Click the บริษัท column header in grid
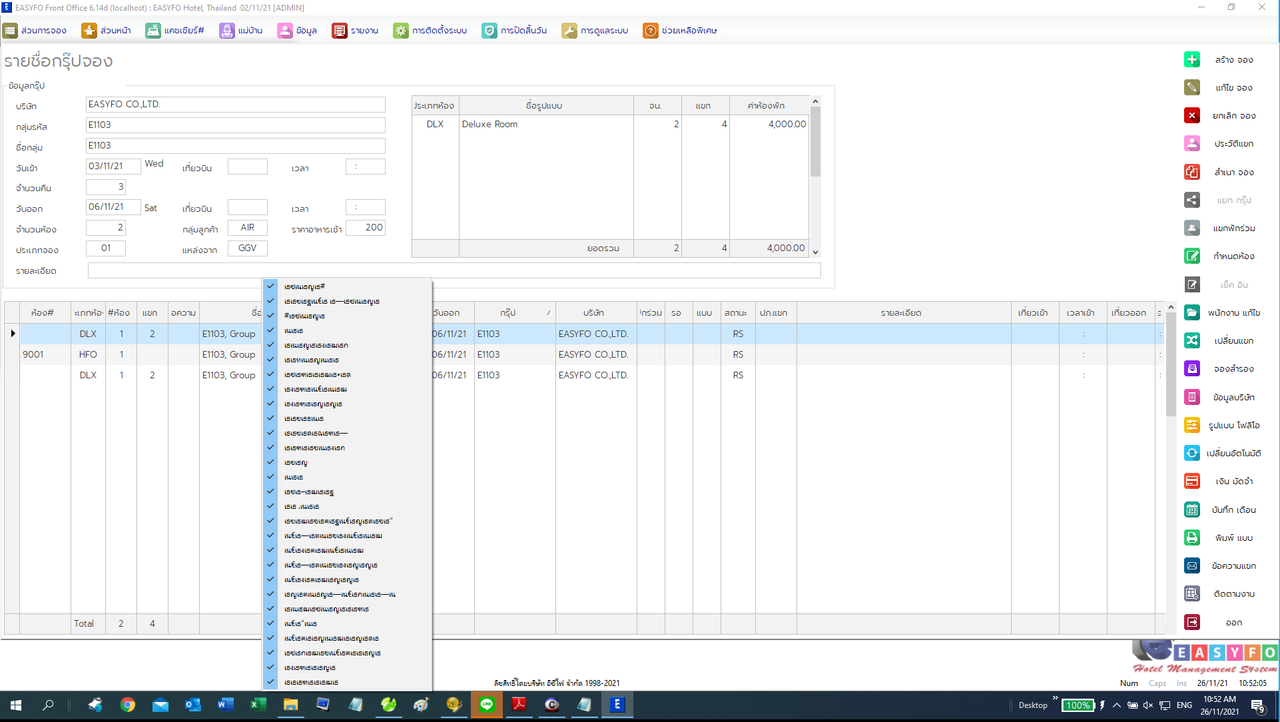The width and height of the screenshot is (1280, 722). (594, 313)
